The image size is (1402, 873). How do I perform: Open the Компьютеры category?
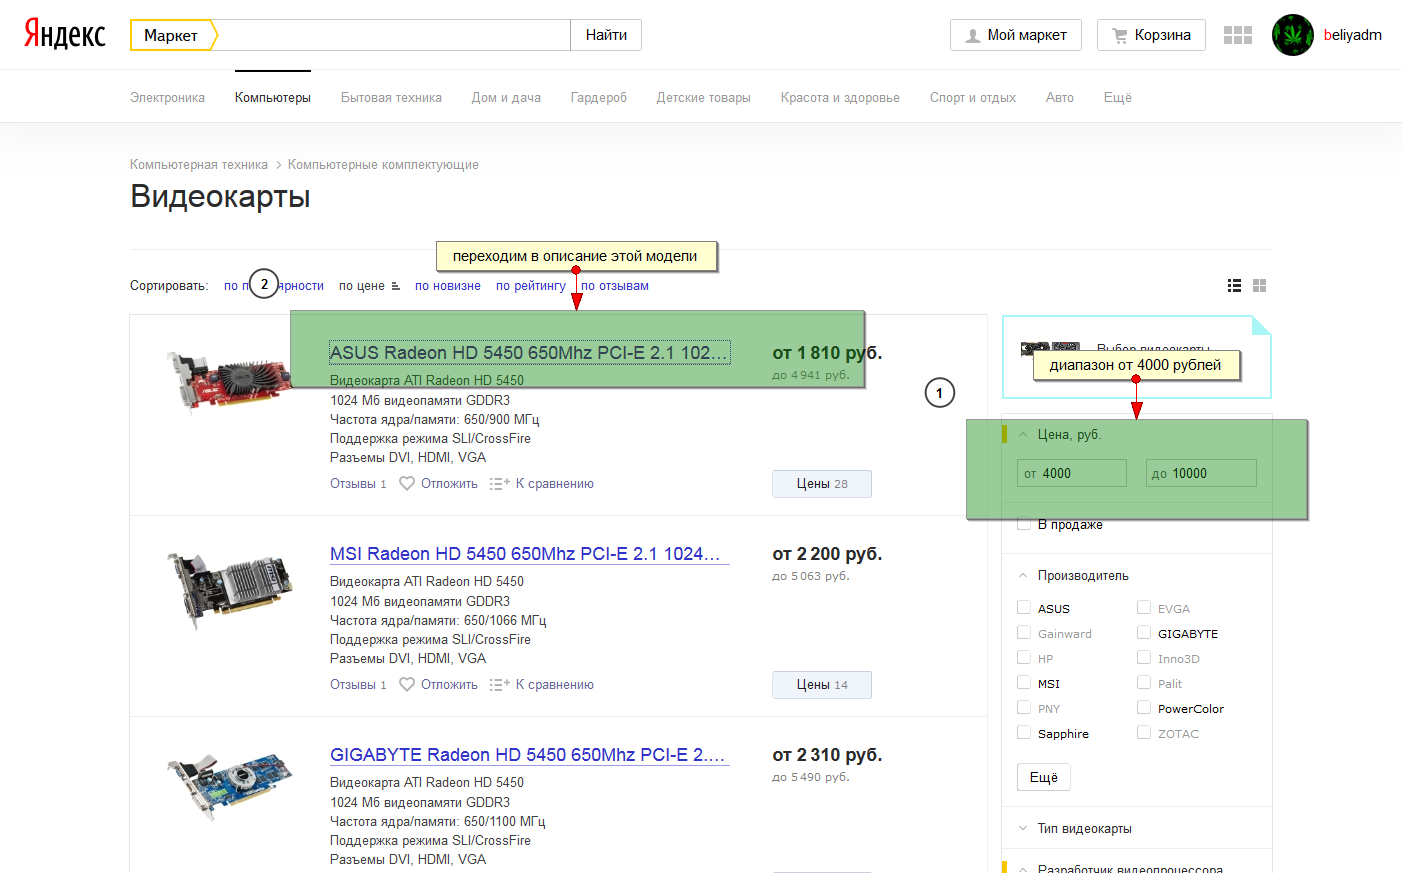tap(273, 98)
